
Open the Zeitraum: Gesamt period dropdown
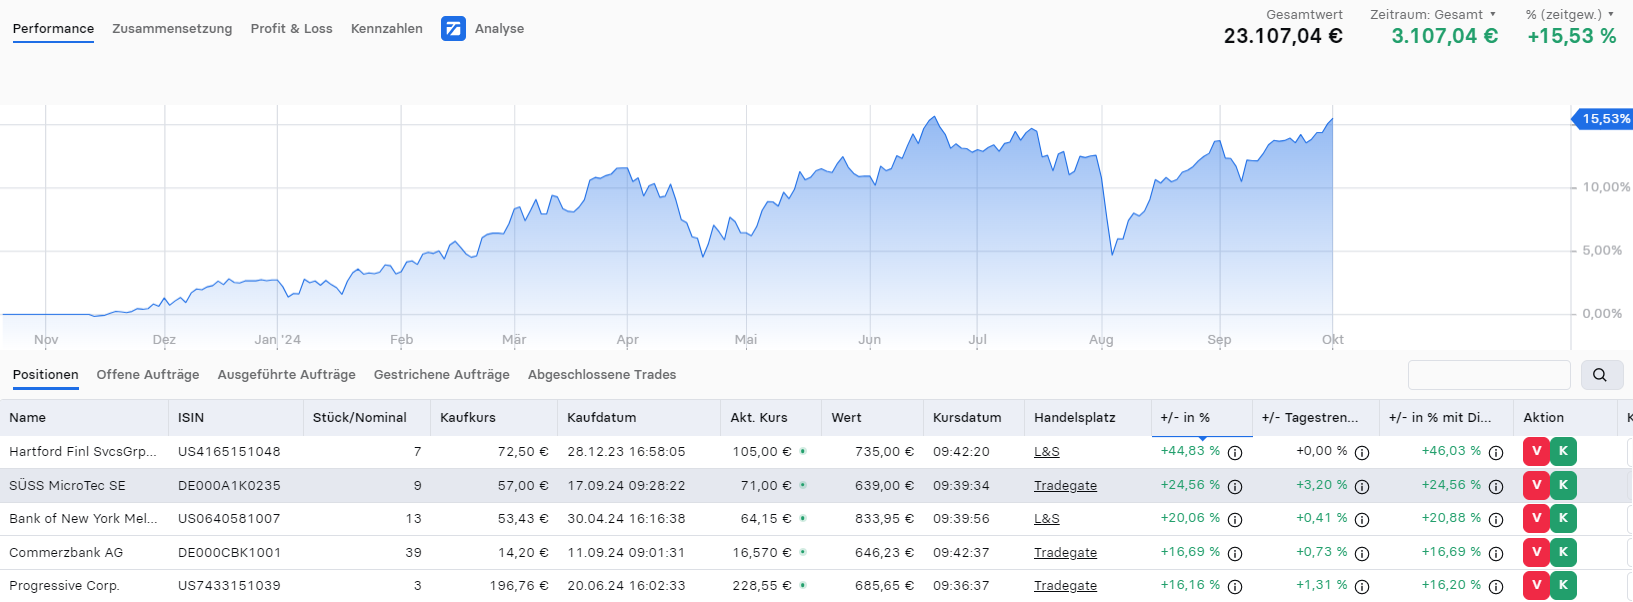click(x=1433, y=15)
